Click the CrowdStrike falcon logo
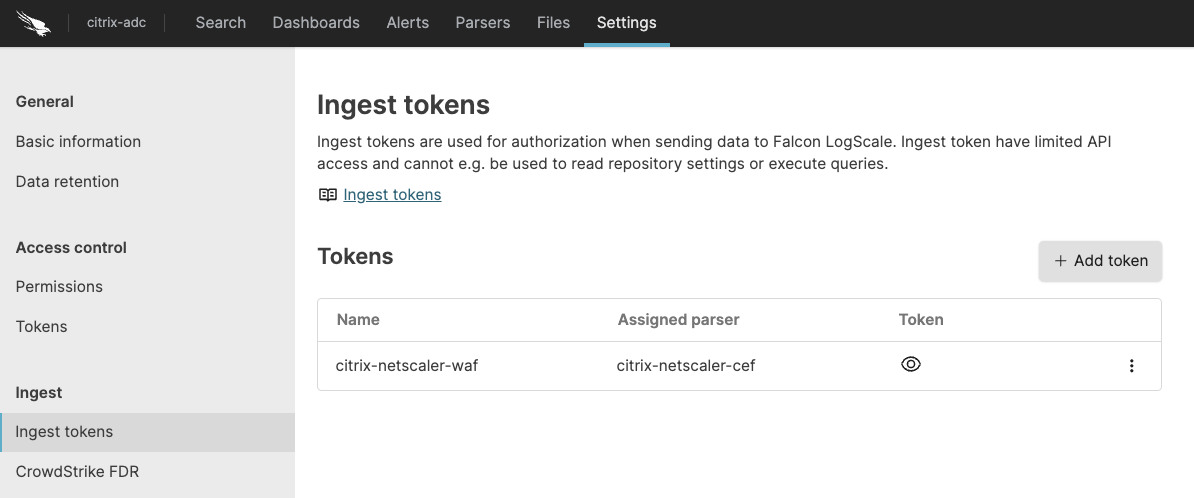This screenshot has height=498, width=1194. [33, 23]
